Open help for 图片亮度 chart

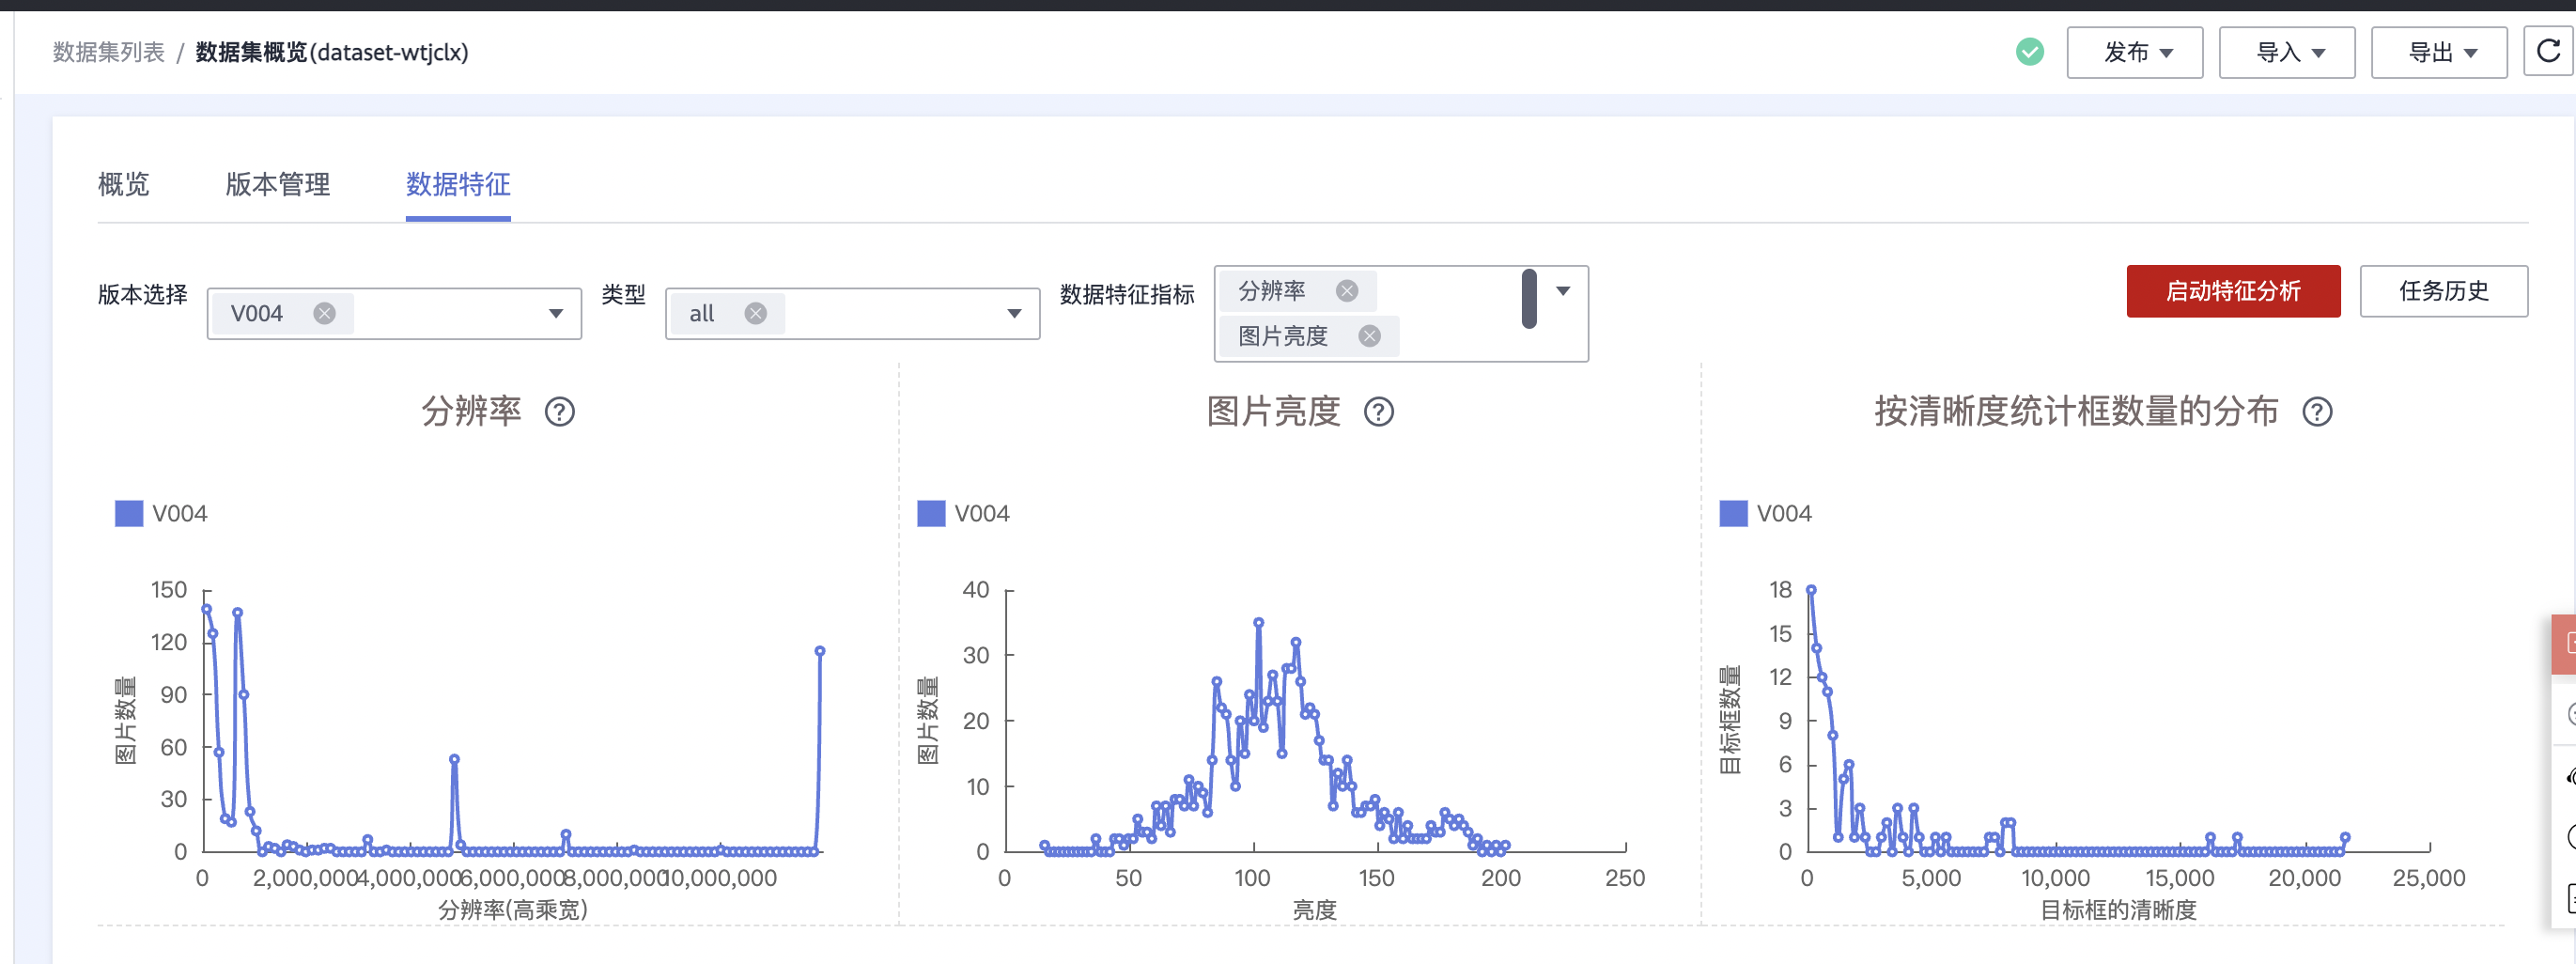coord(1379,412)
